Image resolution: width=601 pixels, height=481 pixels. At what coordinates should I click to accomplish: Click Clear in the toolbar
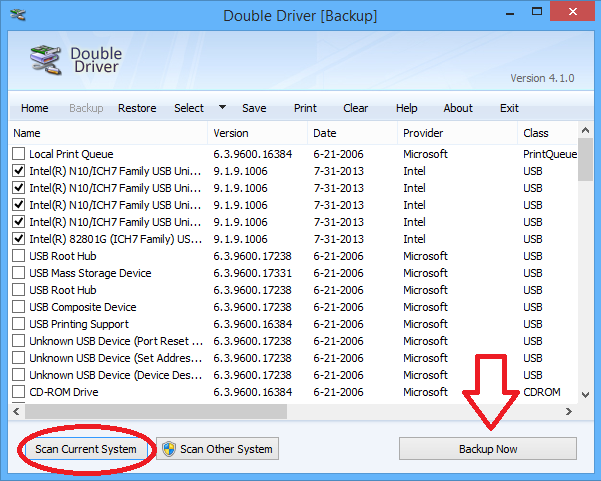(x=356, y=108)
